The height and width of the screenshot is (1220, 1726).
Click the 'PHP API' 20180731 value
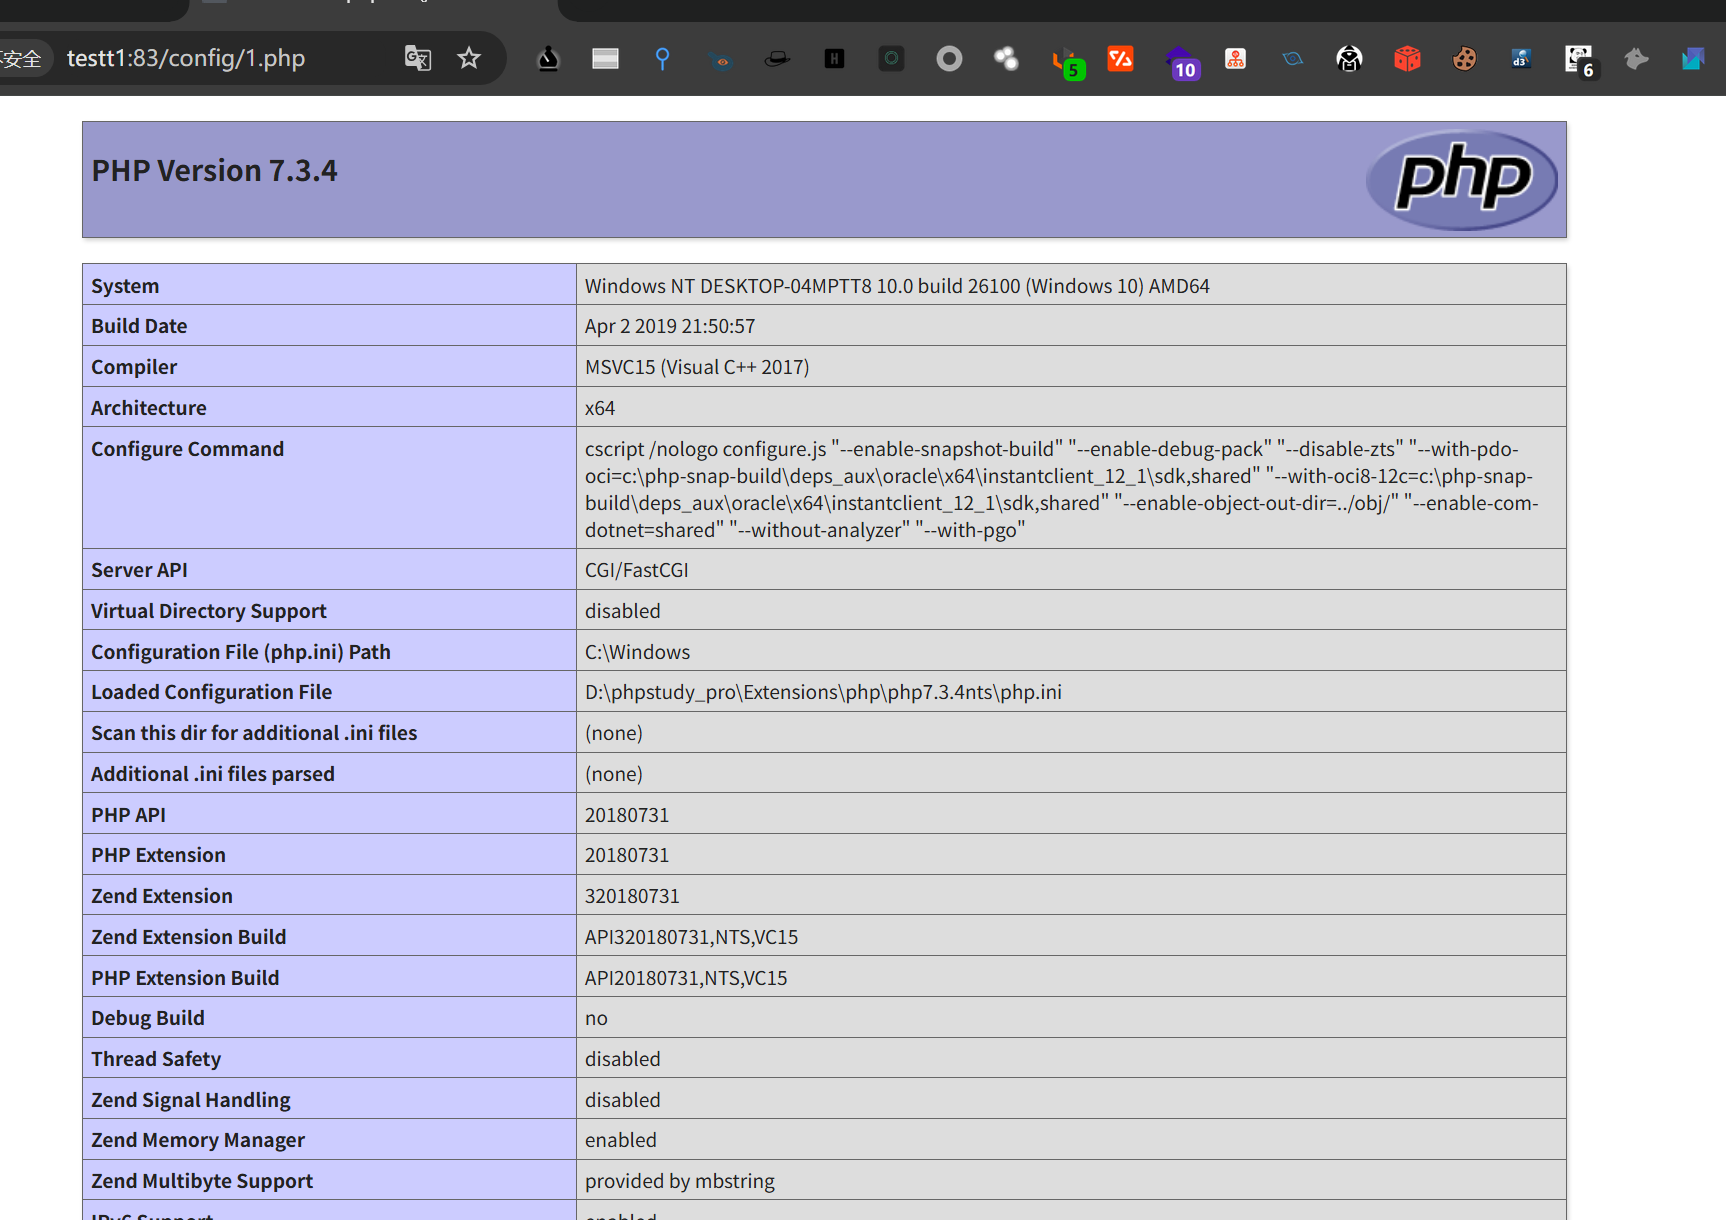627,815
